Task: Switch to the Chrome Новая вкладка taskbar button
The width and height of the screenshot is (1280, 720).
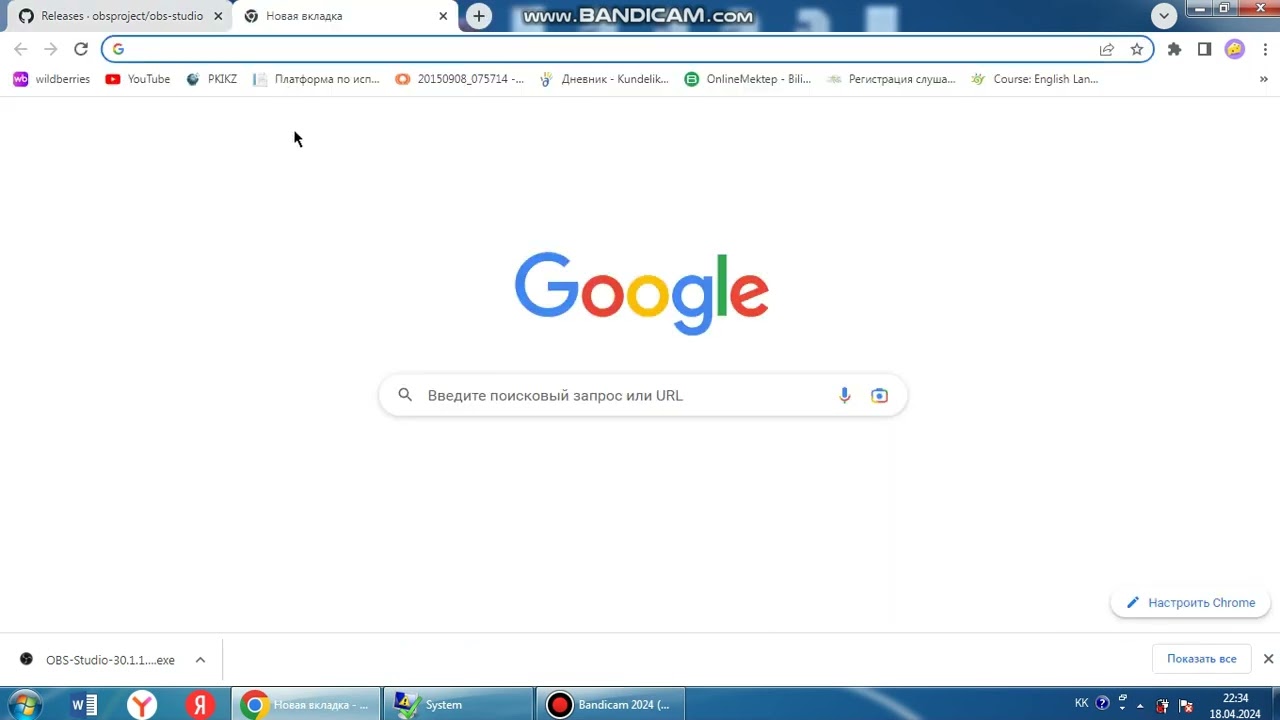Action: click(x=306, y=704)
